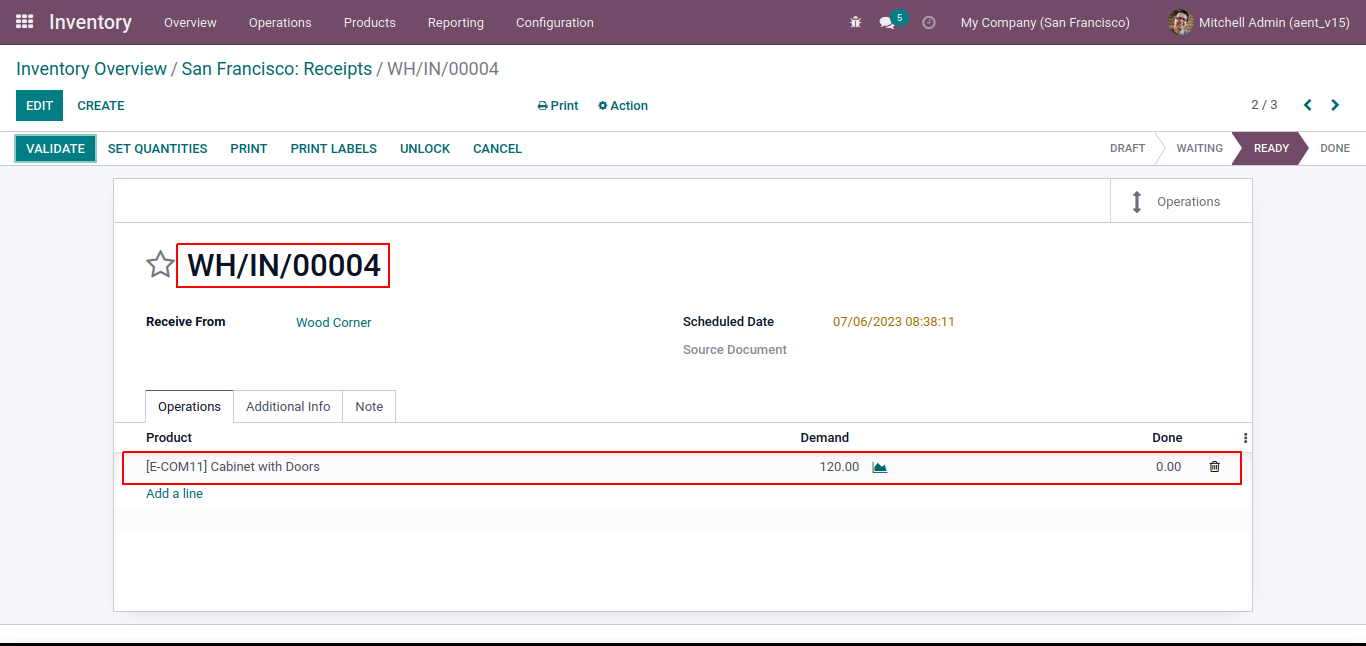Select [E-COM11] Cabinet with Doors product cell
The width and height of the screenshot is (1366, 646).
click(233, 467)
